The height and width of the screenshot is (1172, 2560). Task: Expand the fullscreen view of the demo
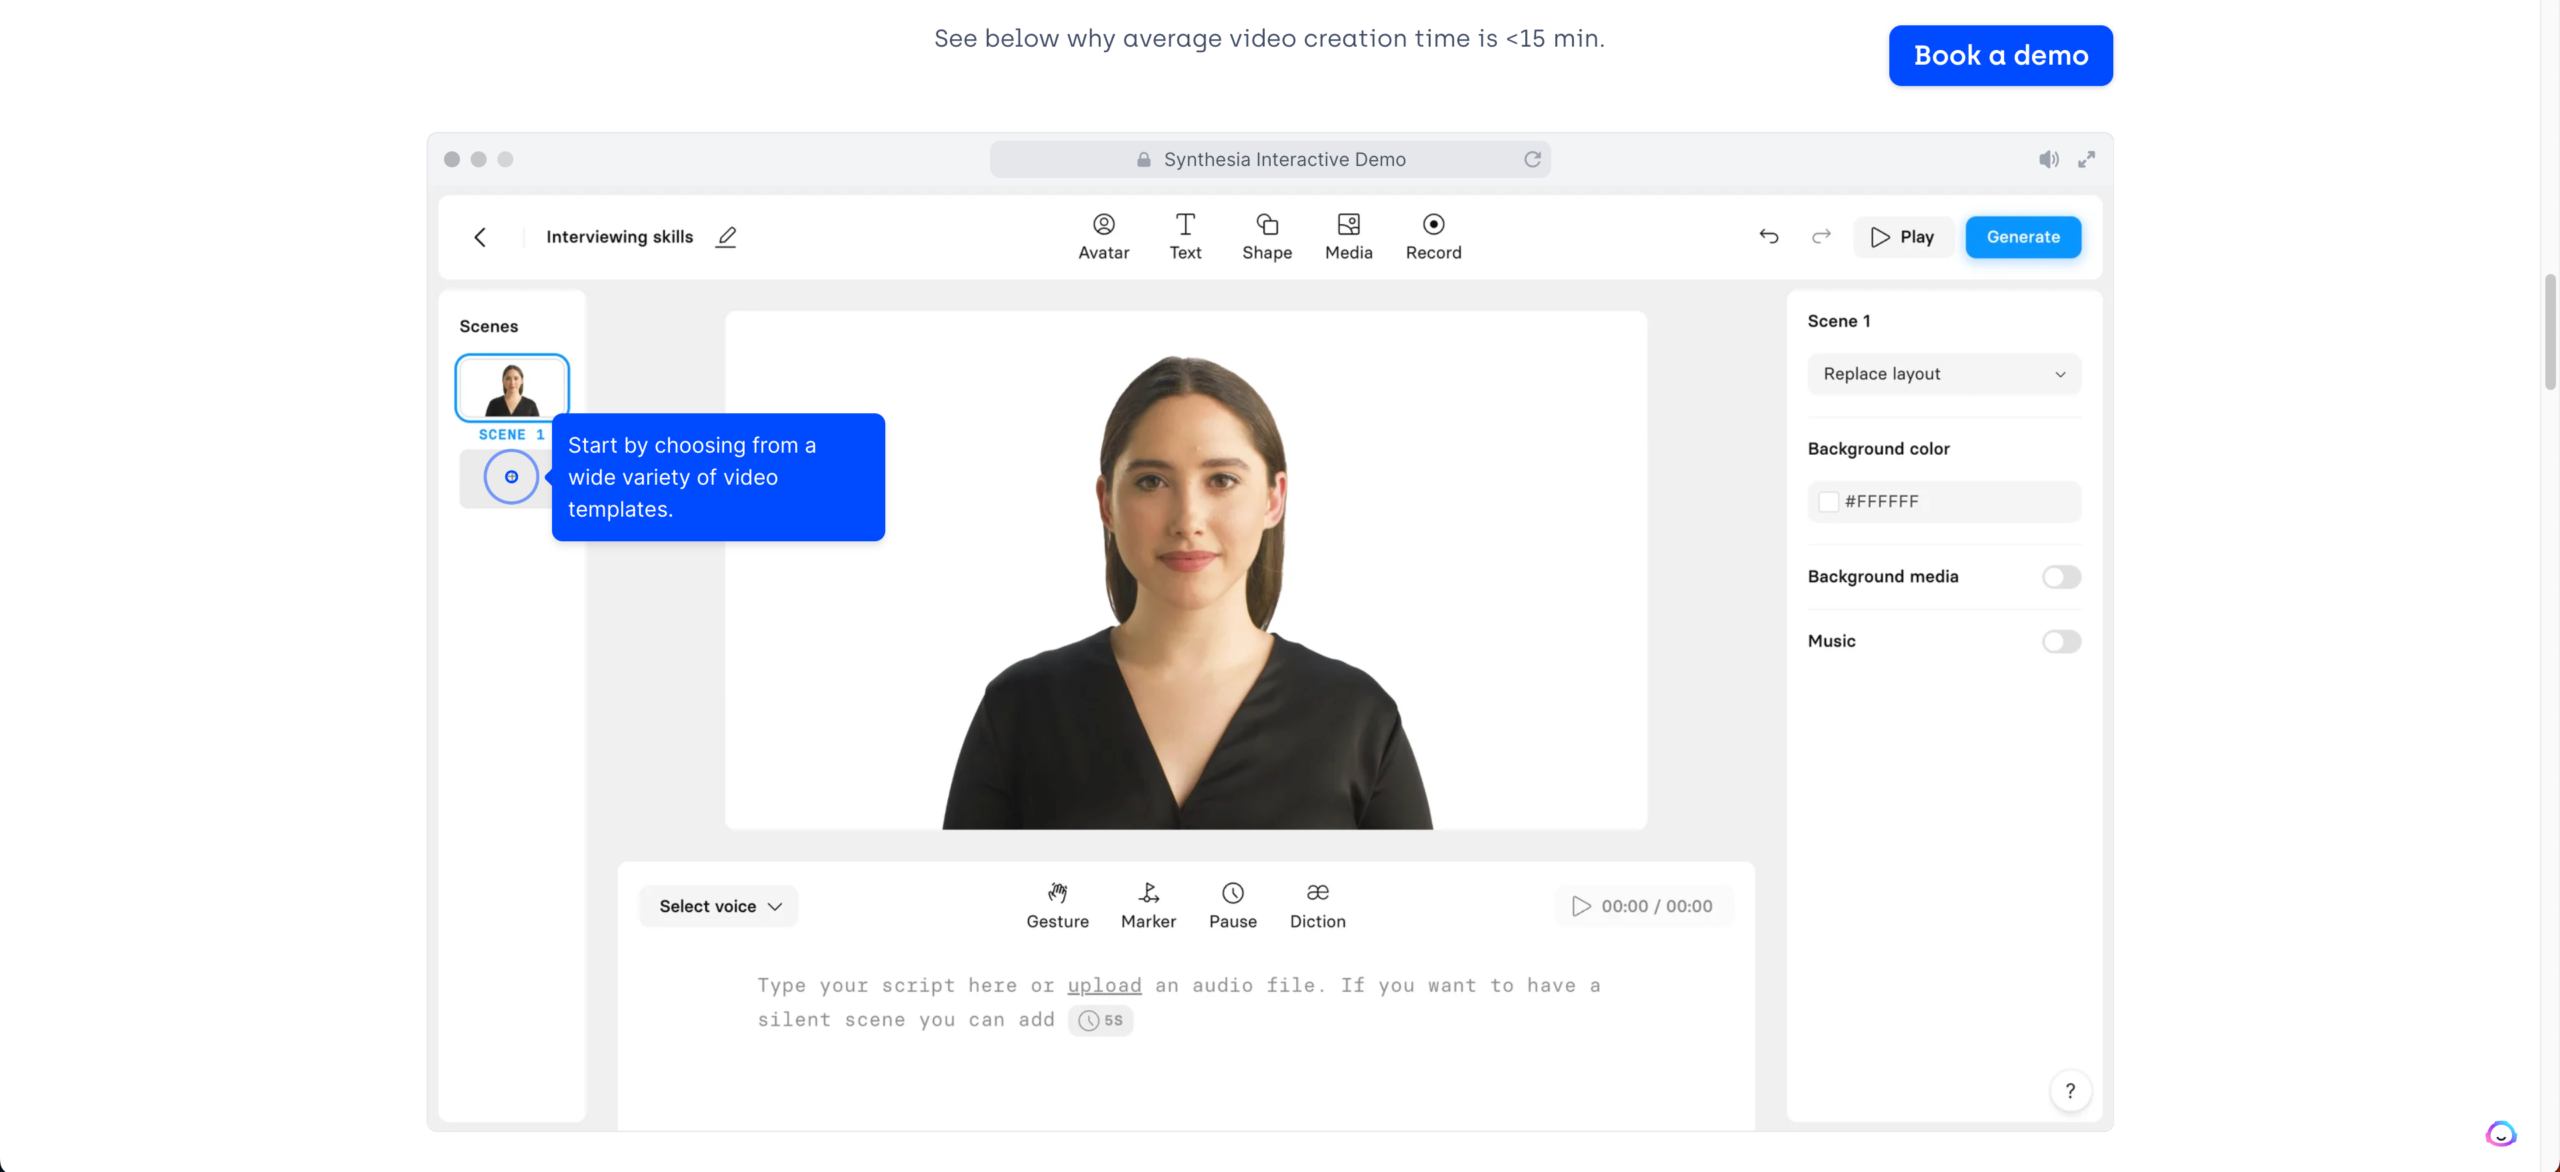pos(2088,159)
